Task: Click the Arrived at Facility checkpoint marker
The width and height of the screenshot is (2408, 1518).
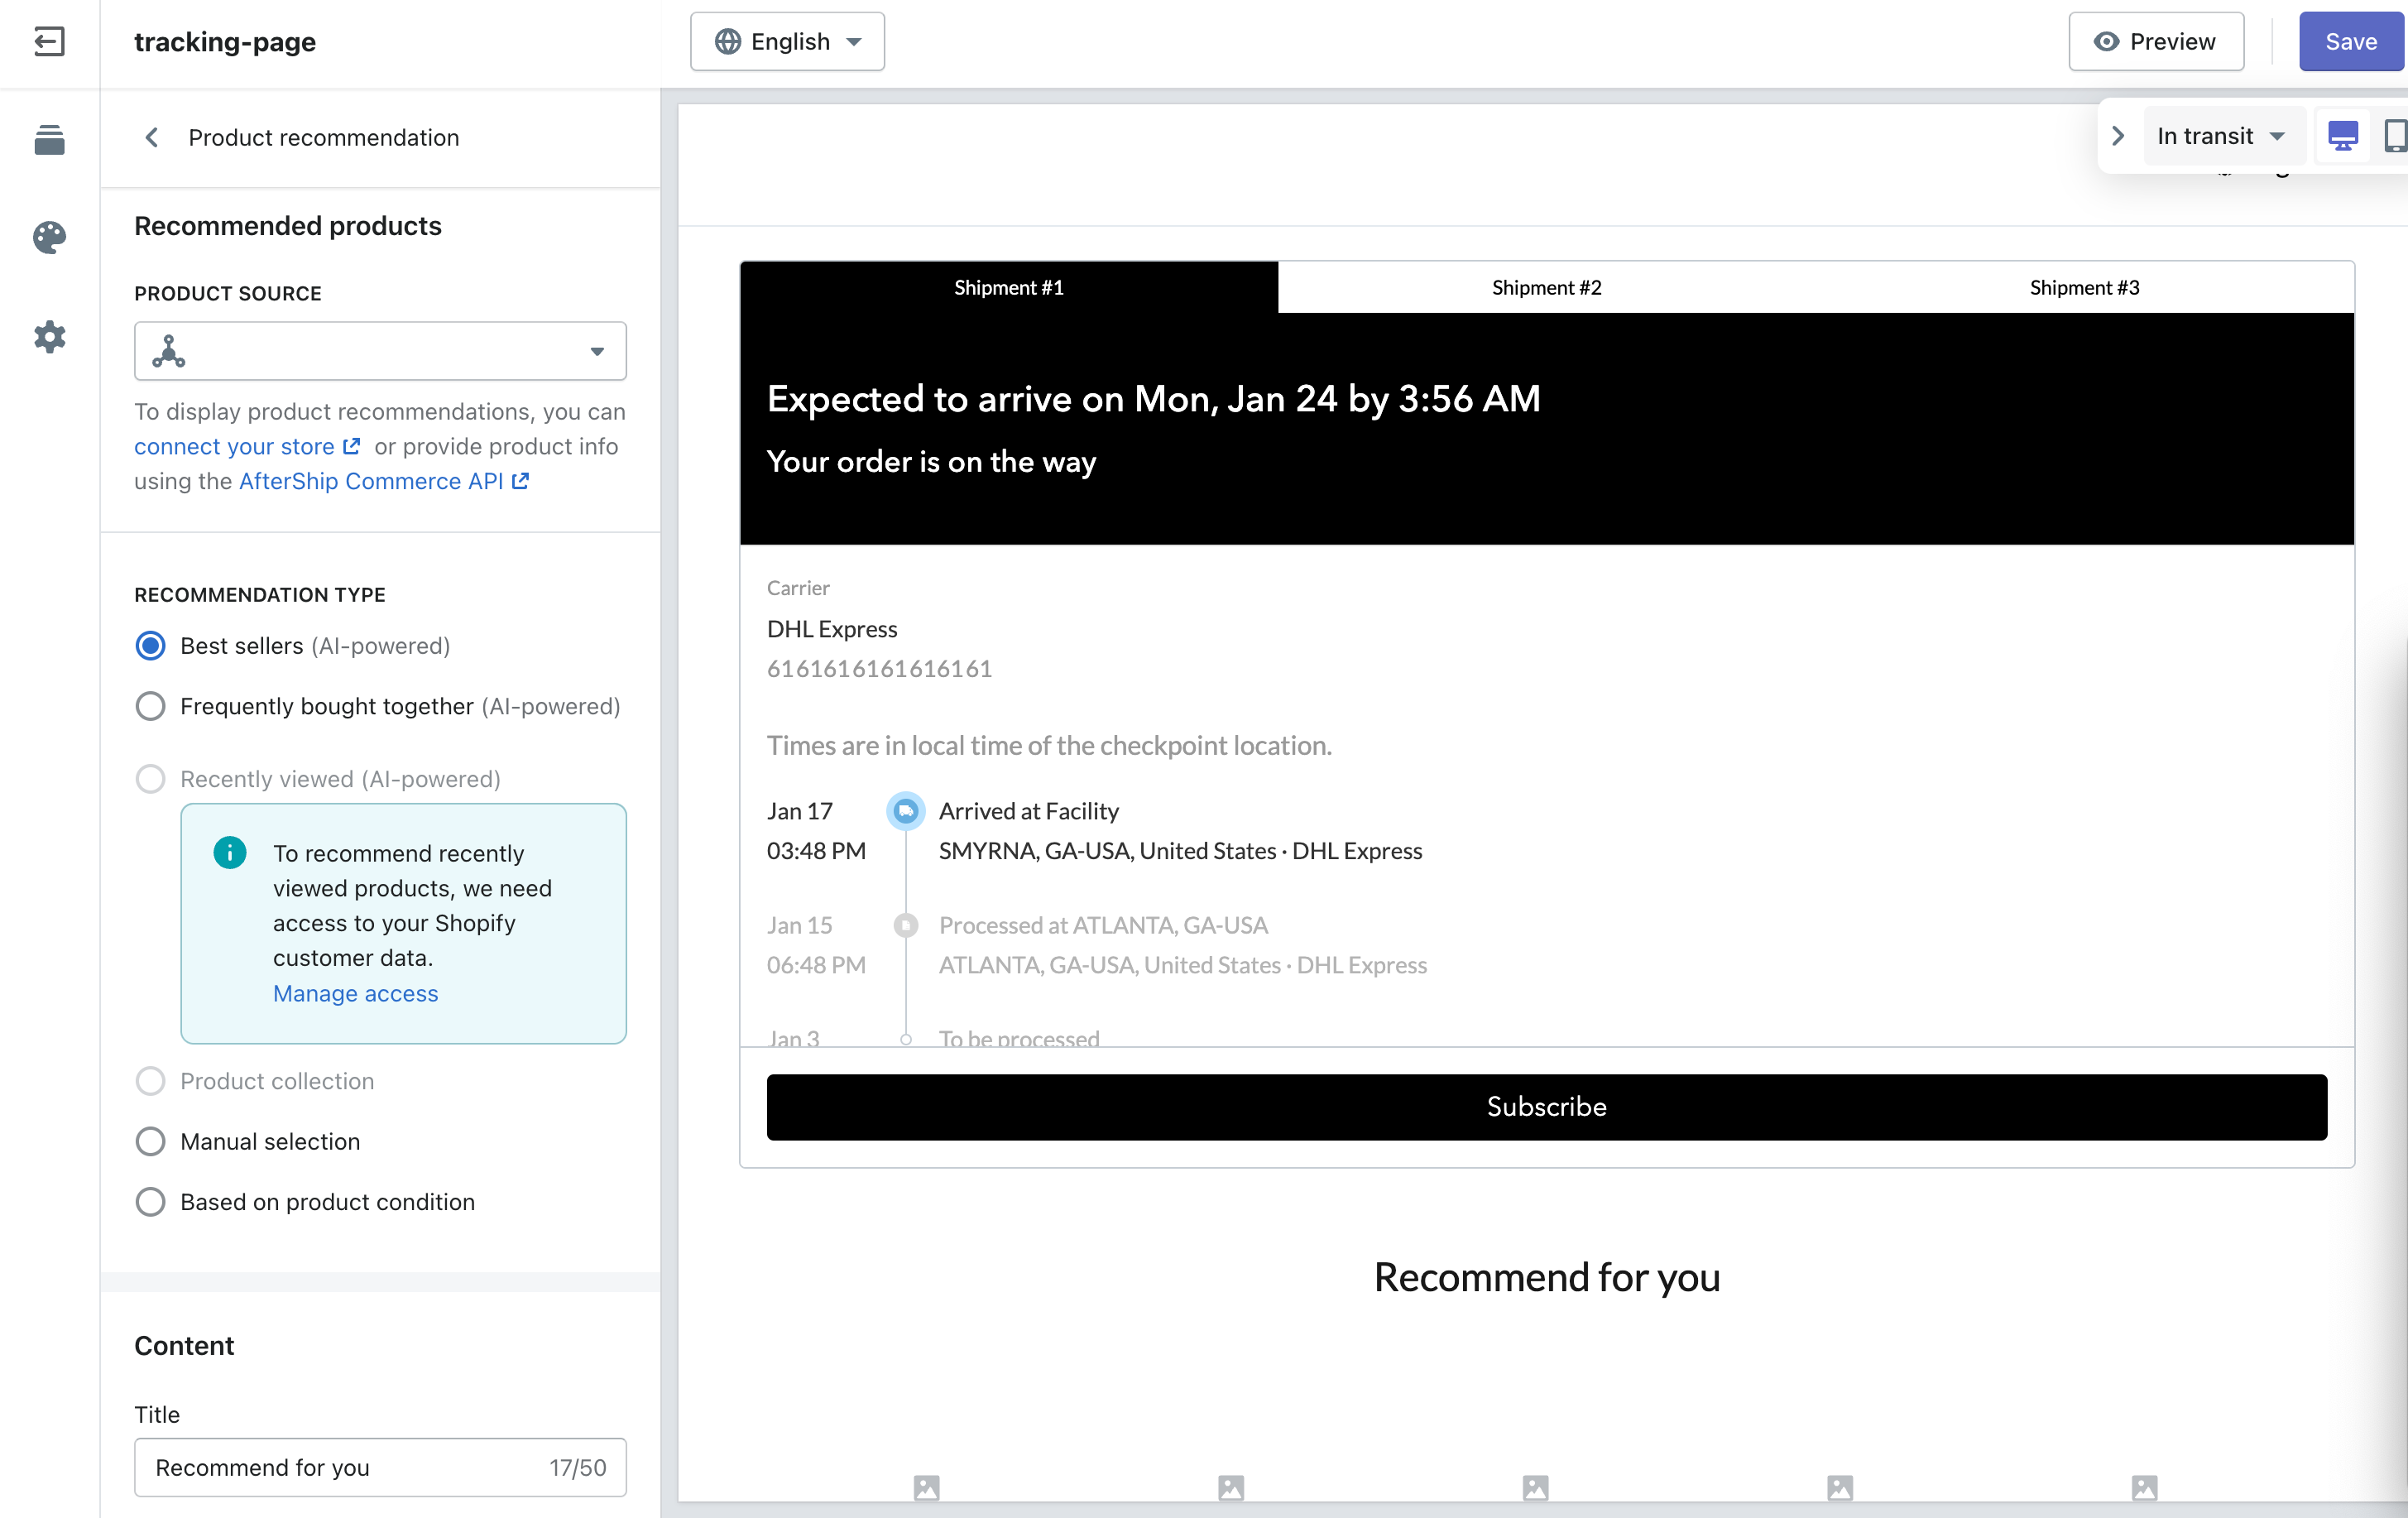Action: point(905,810)
